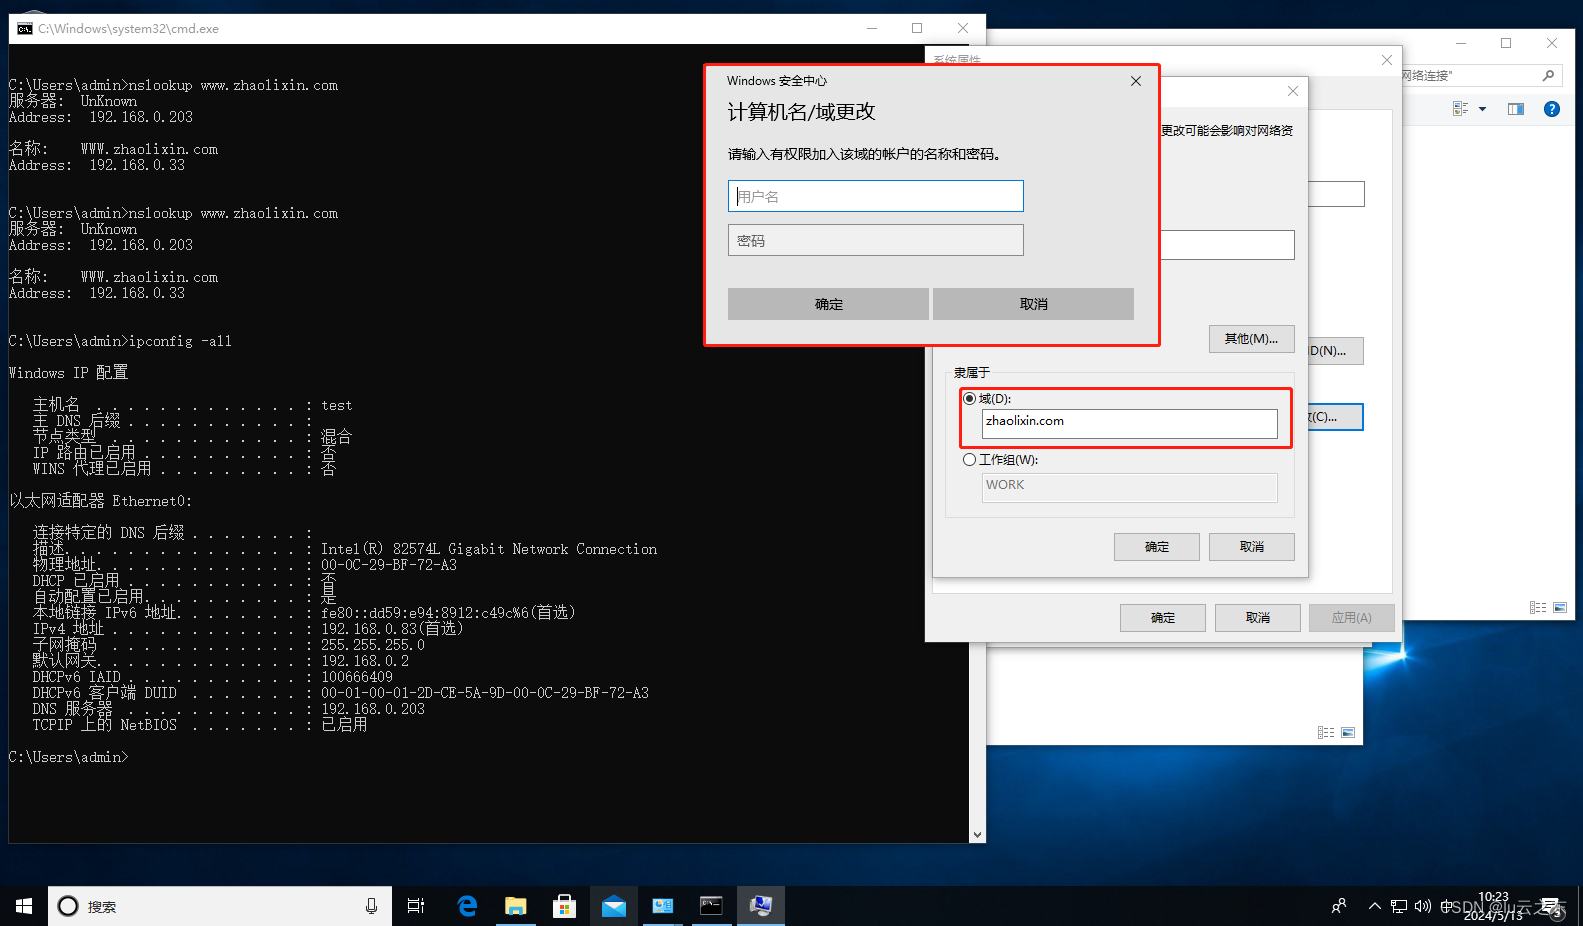
Task: Open Task View from the taskbar
Action: [x=416, y=906]
